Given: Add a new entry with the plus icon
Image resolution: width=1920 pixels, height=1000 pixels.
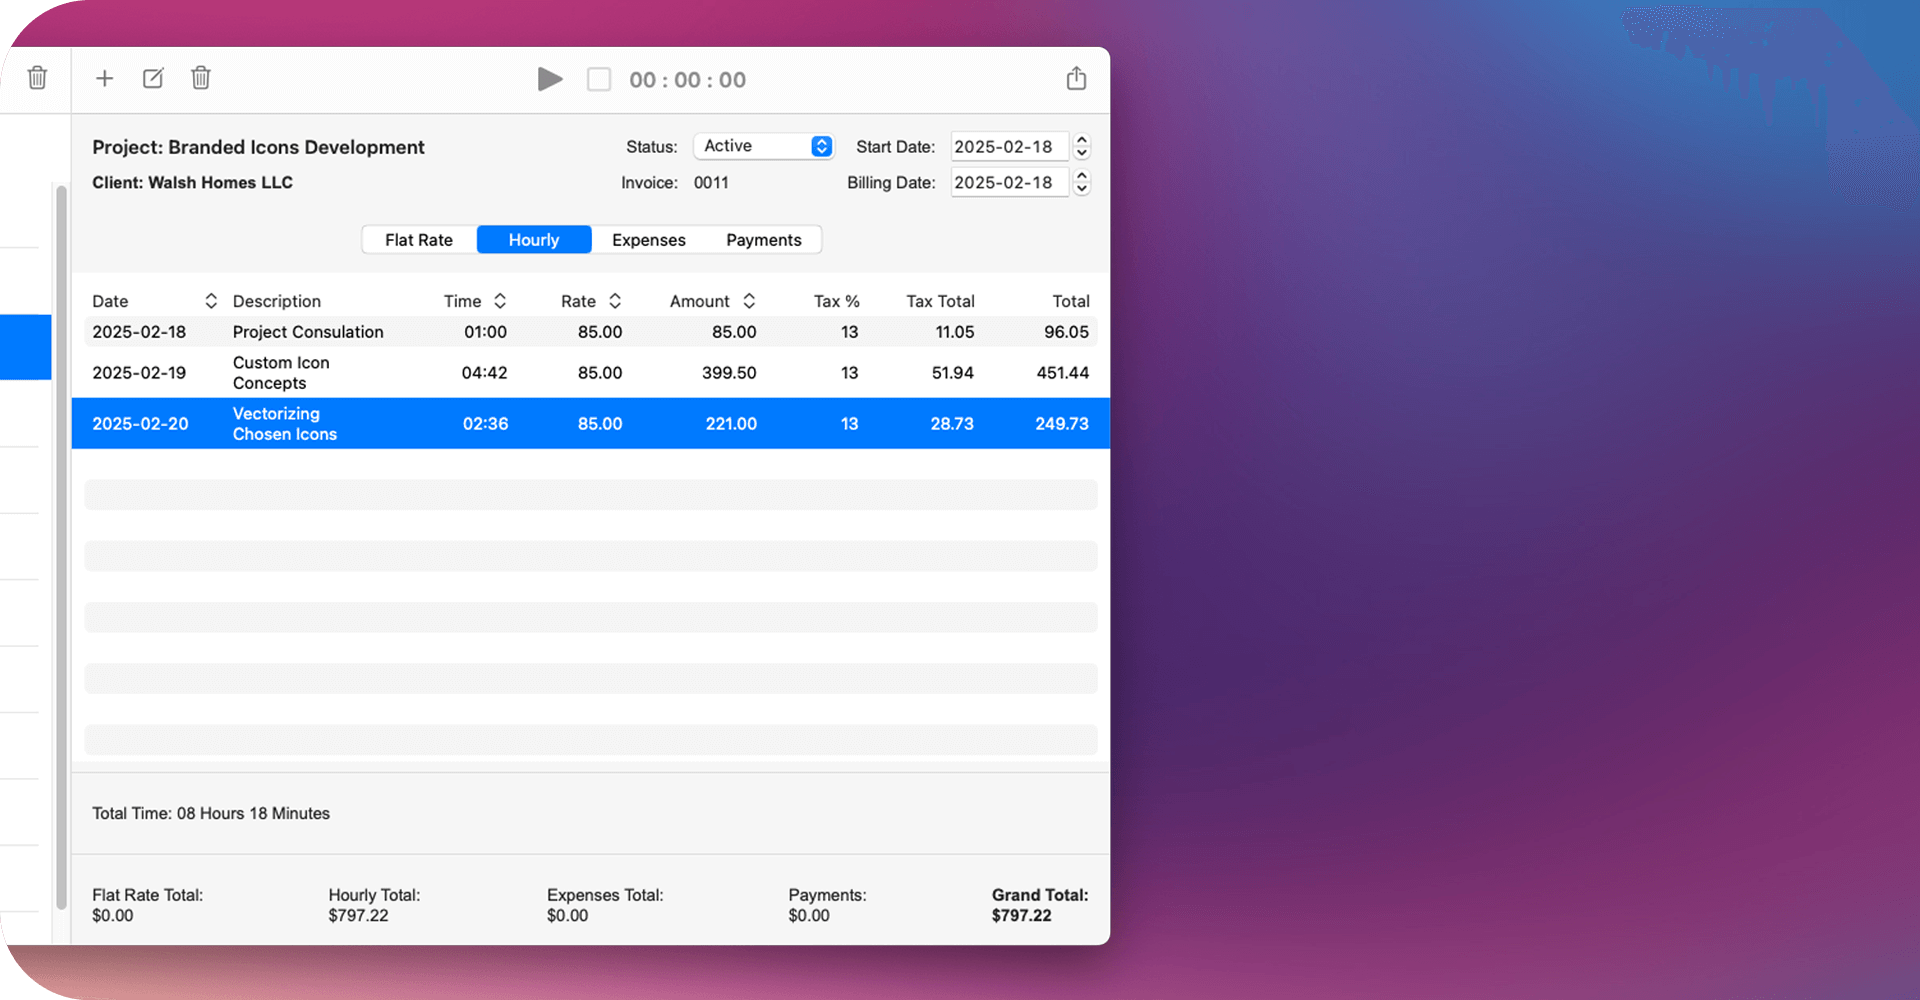Looking at the screenshot, I should click(104, 78).
